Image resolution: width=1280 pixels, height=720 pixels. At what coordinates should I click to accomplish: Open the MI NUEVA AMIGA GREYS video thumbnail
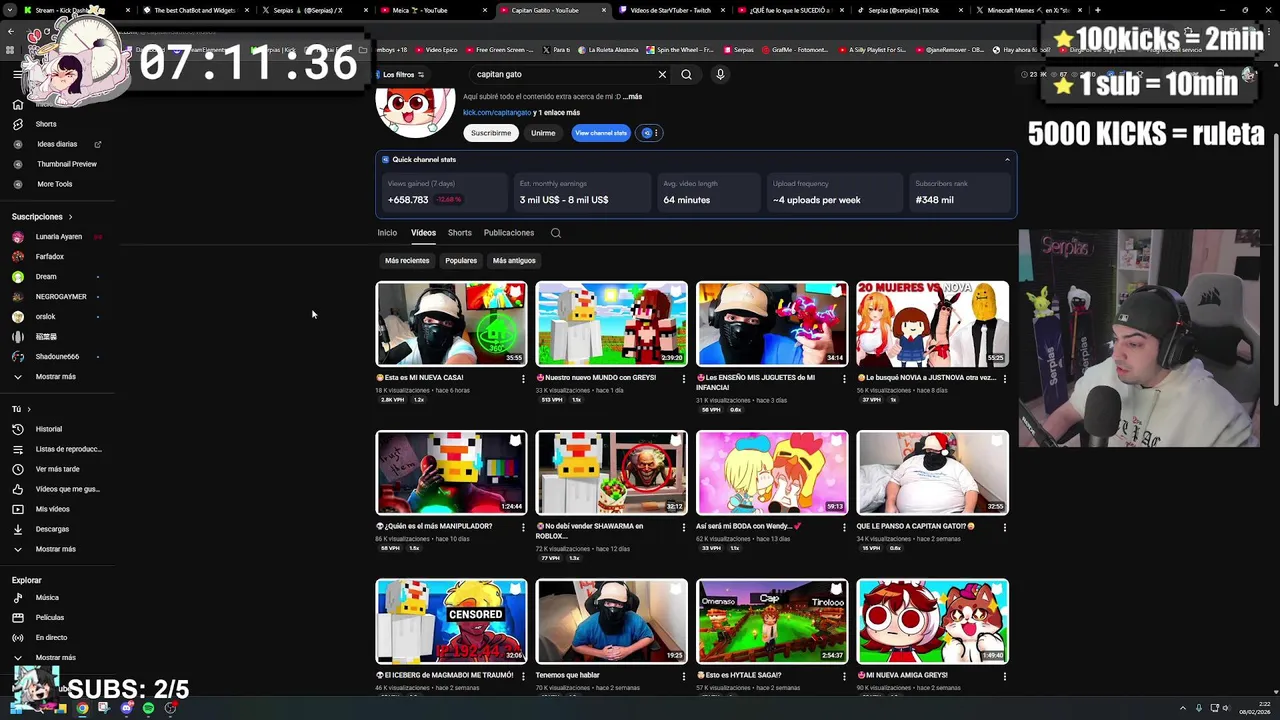[932, 621]
